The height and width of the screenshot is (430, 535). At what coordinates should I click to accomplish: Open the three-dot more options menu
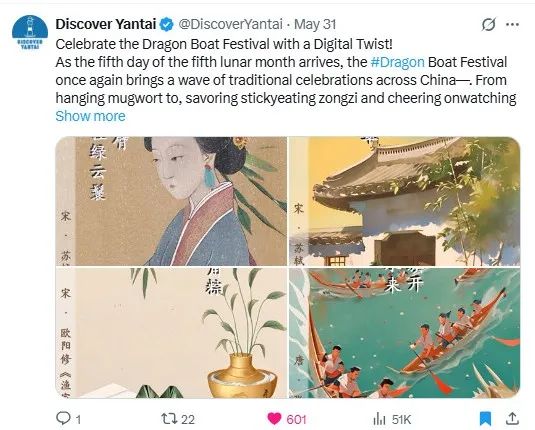click(x=512, y=24)
